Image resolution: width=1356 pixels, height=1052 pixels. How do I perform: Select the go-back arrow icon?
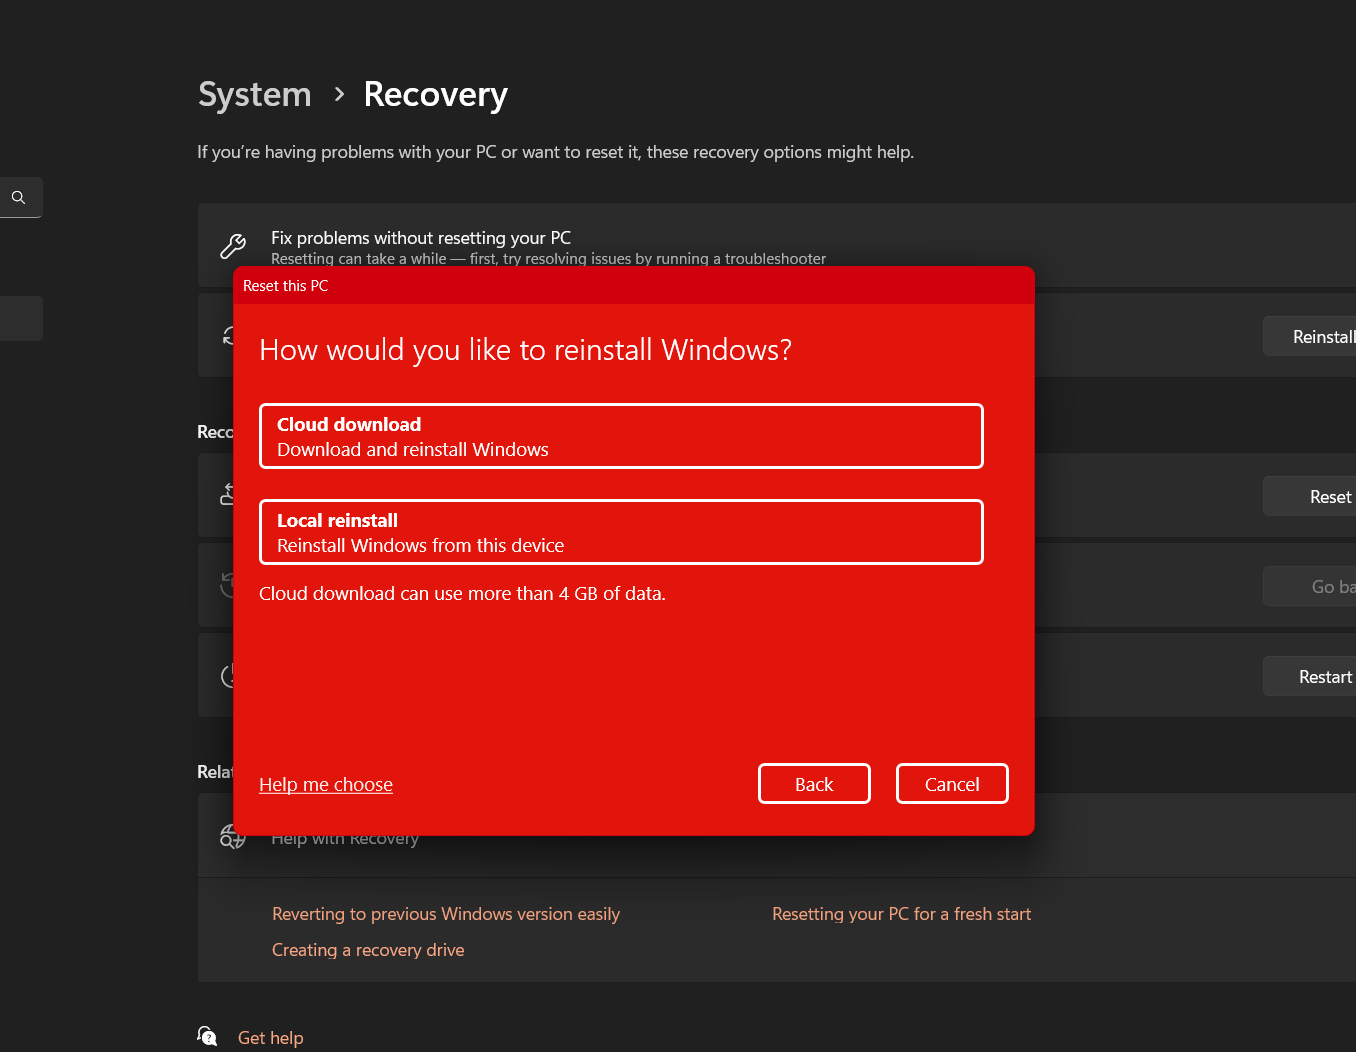coord(233,585)
